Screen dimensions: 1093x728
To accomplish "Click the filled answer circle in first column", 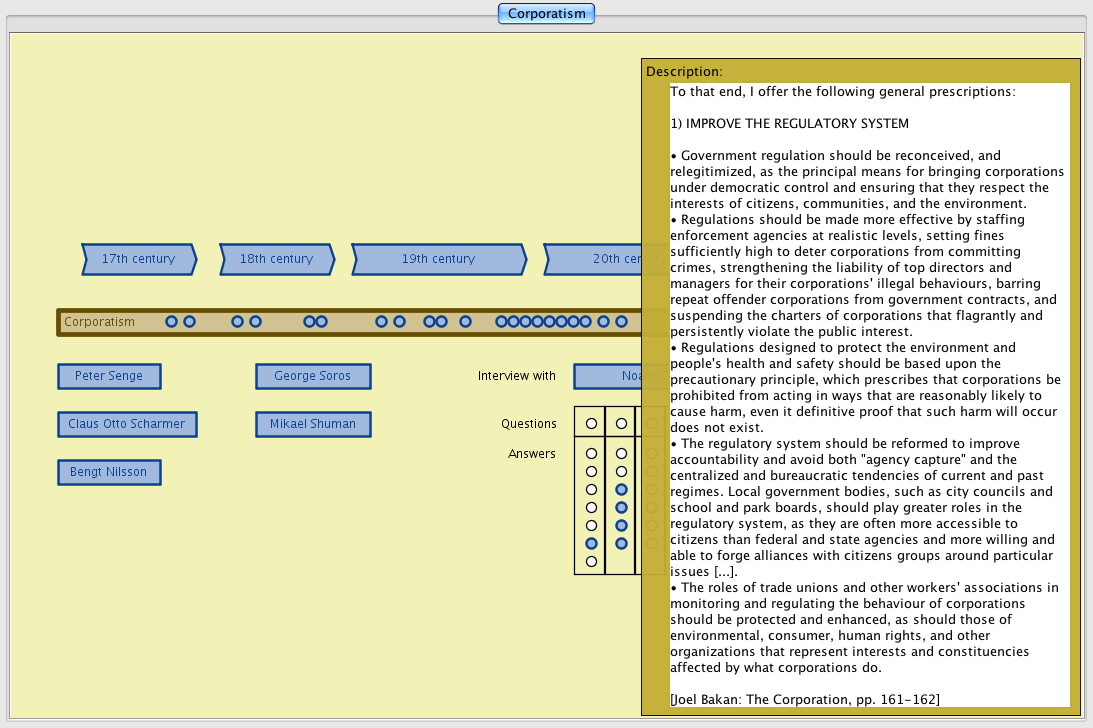I will [x=591, y=543].
